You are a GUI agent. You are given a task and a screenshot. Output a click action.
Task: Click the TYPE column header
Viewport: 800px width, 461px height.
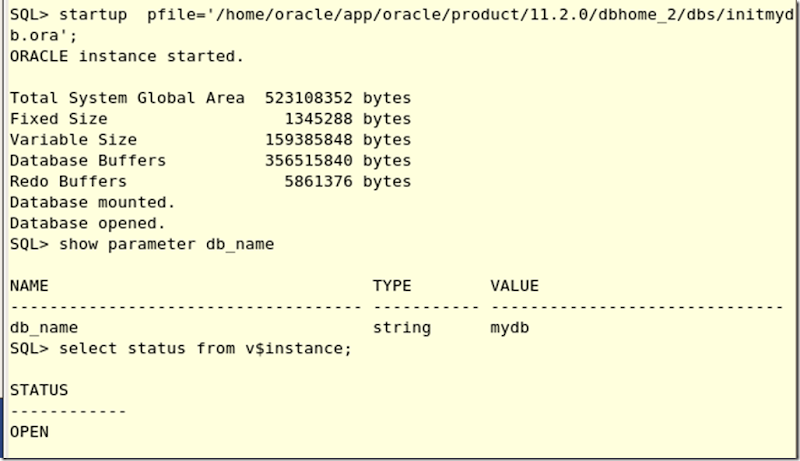392,286
